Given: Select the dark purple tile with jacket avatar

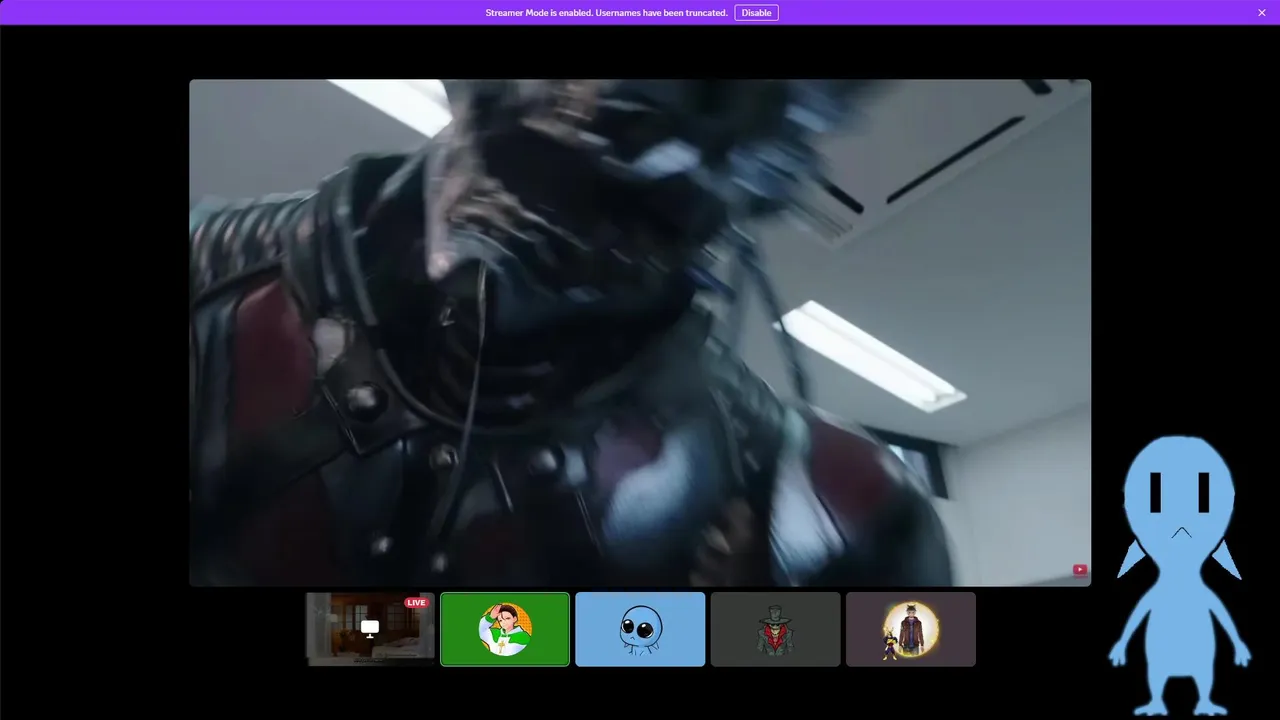Looking at the screenshot, I should pos(910,629).
